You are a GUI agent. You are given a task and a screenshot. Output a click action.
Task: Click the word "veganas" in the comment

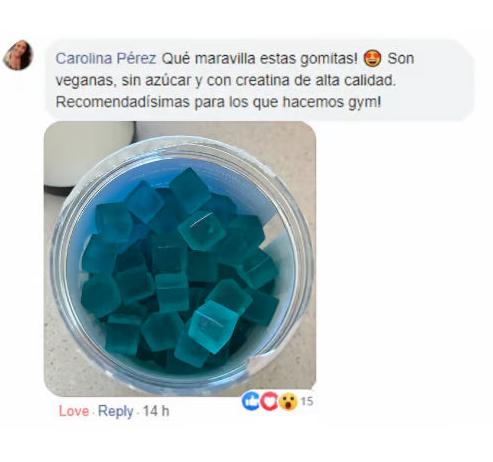[86, 81]
